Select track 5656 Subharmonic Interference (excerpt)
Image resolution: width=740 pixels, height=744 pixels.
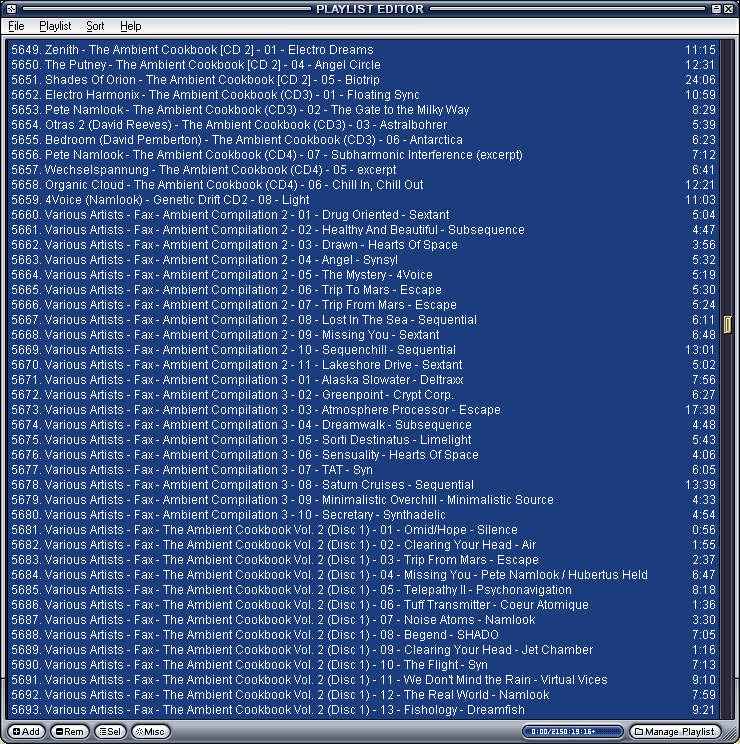pos(363,155)
